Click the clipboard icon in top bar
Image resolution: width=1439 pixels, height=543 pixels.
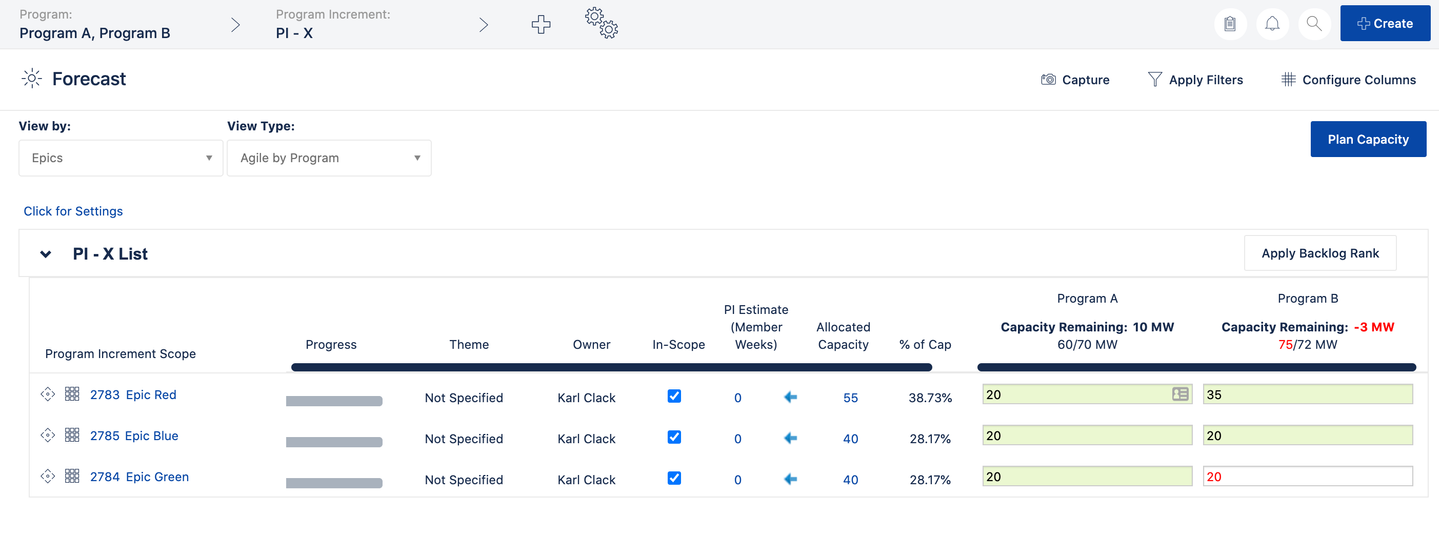pyautogui.click(x=1230, y=24)
